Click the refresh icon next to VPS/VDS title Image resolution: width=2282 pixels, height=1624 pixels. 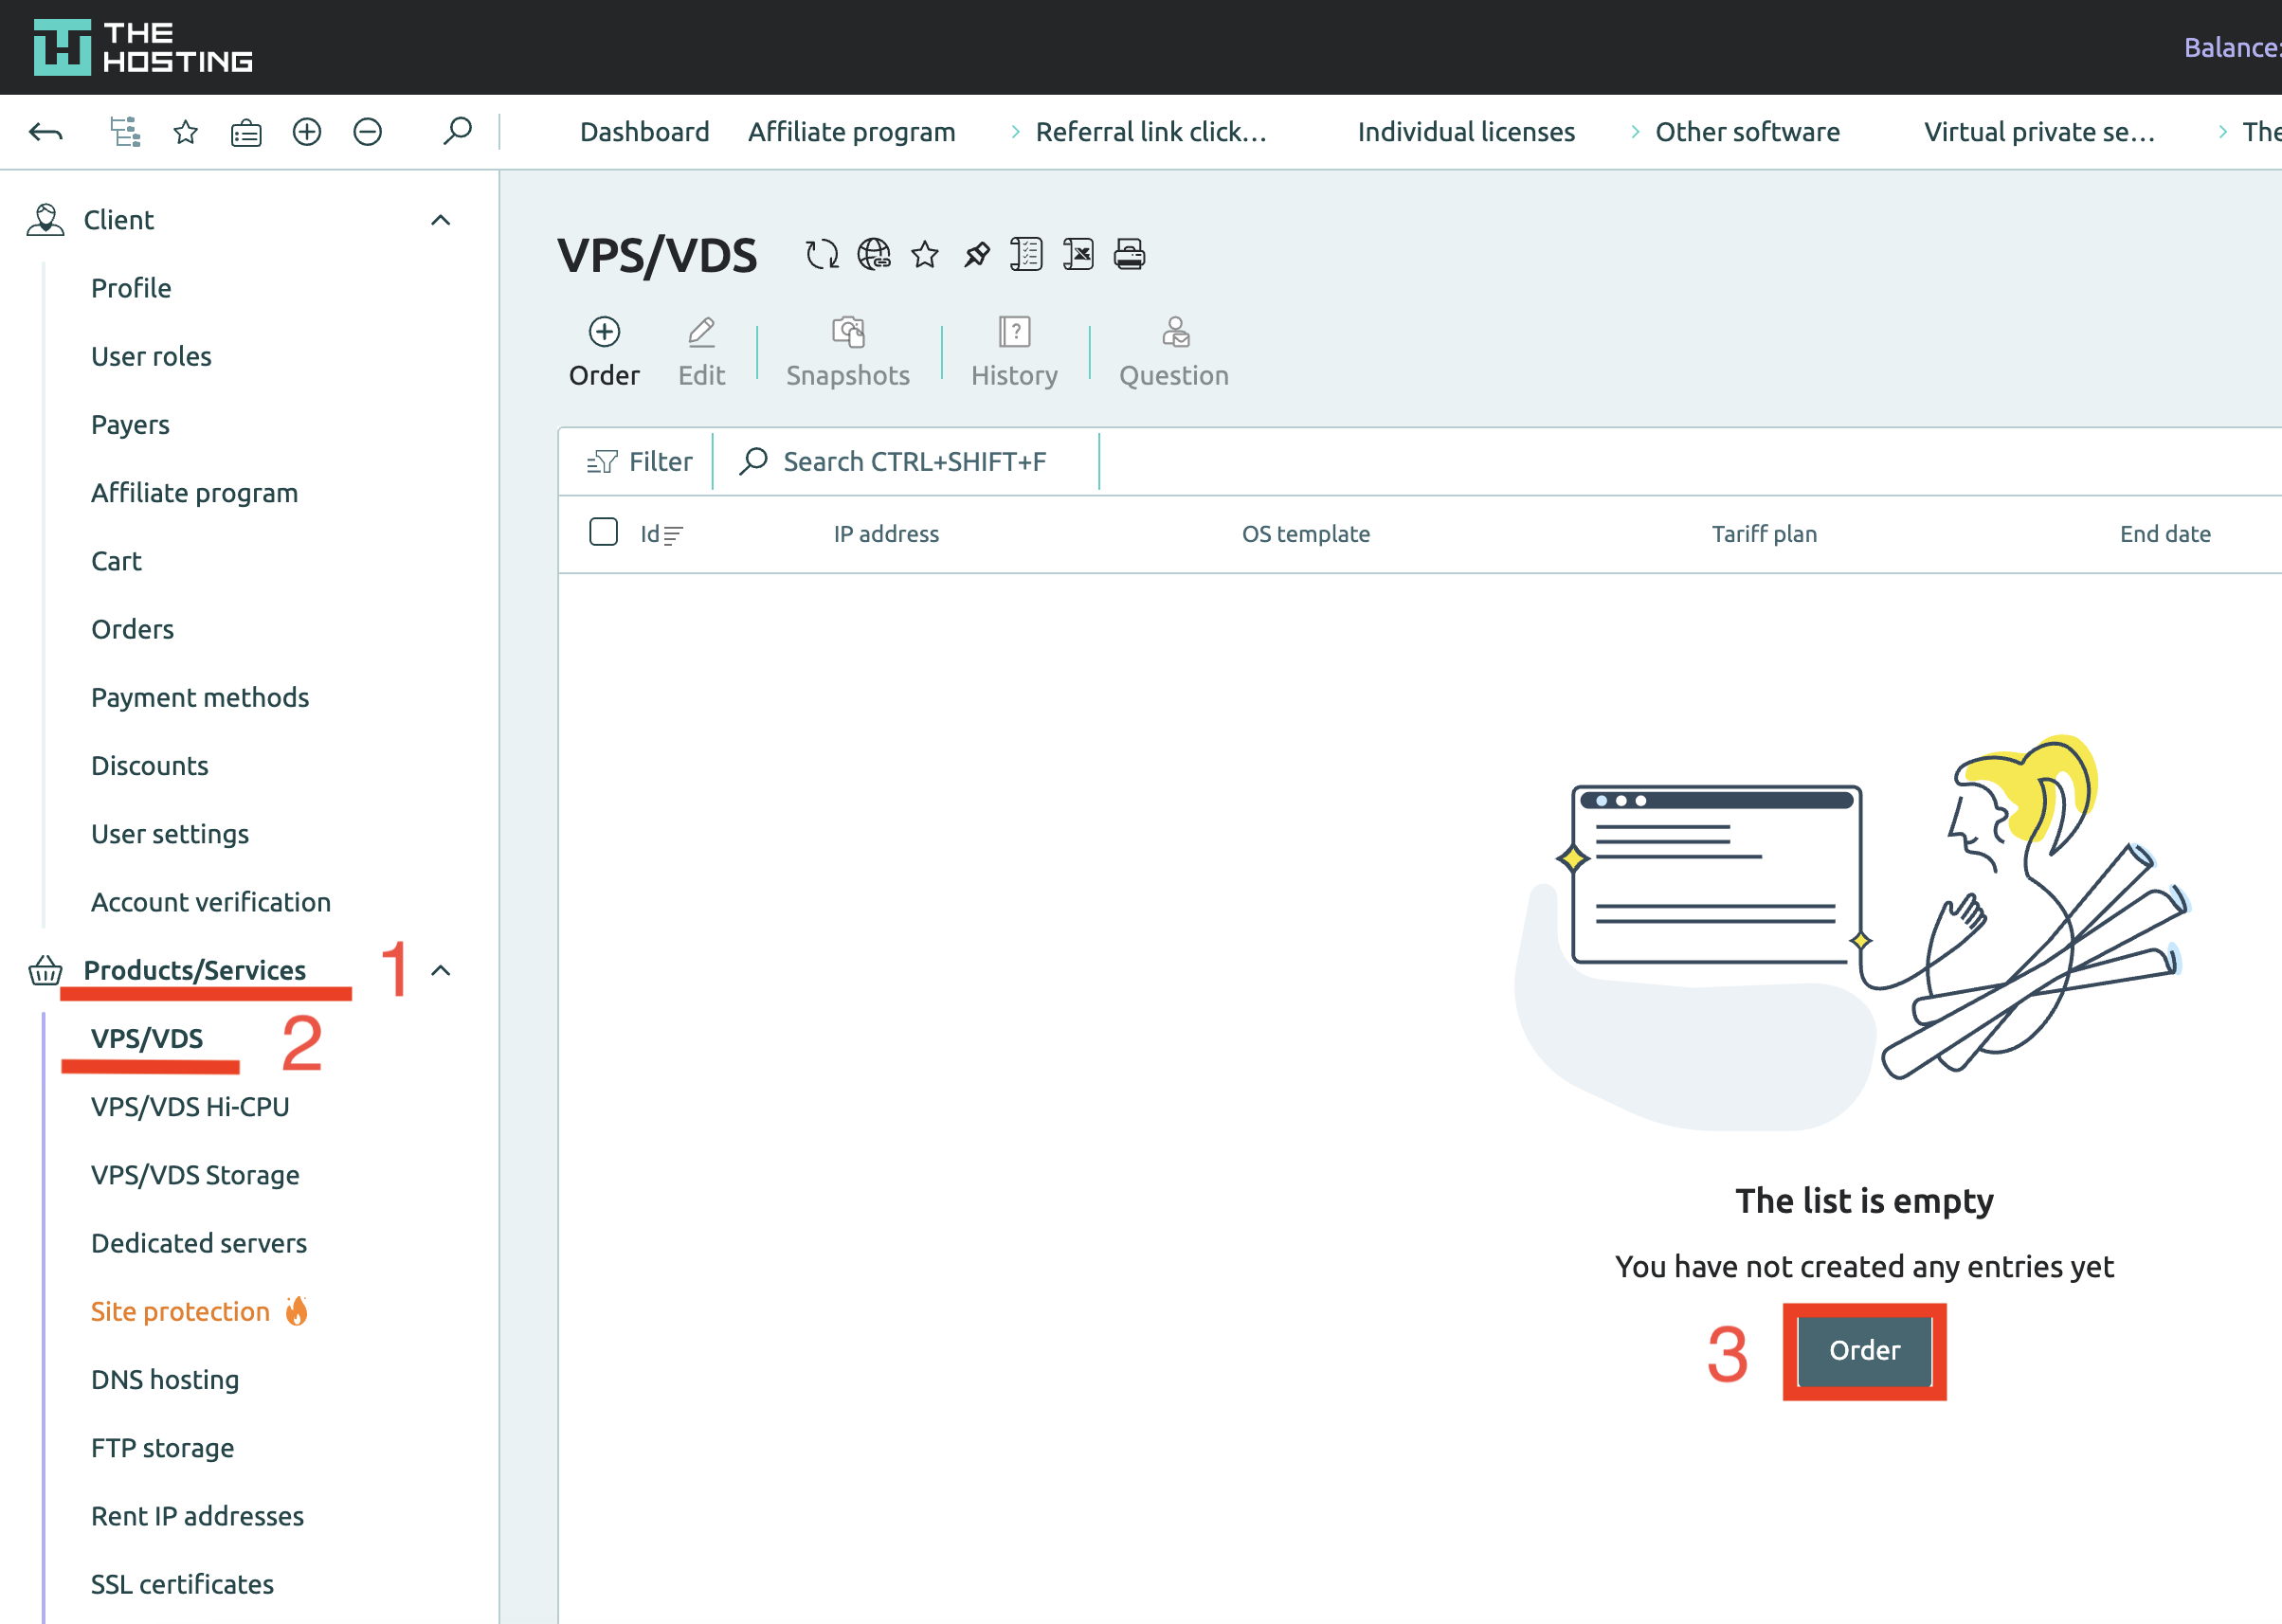(821, 255)
